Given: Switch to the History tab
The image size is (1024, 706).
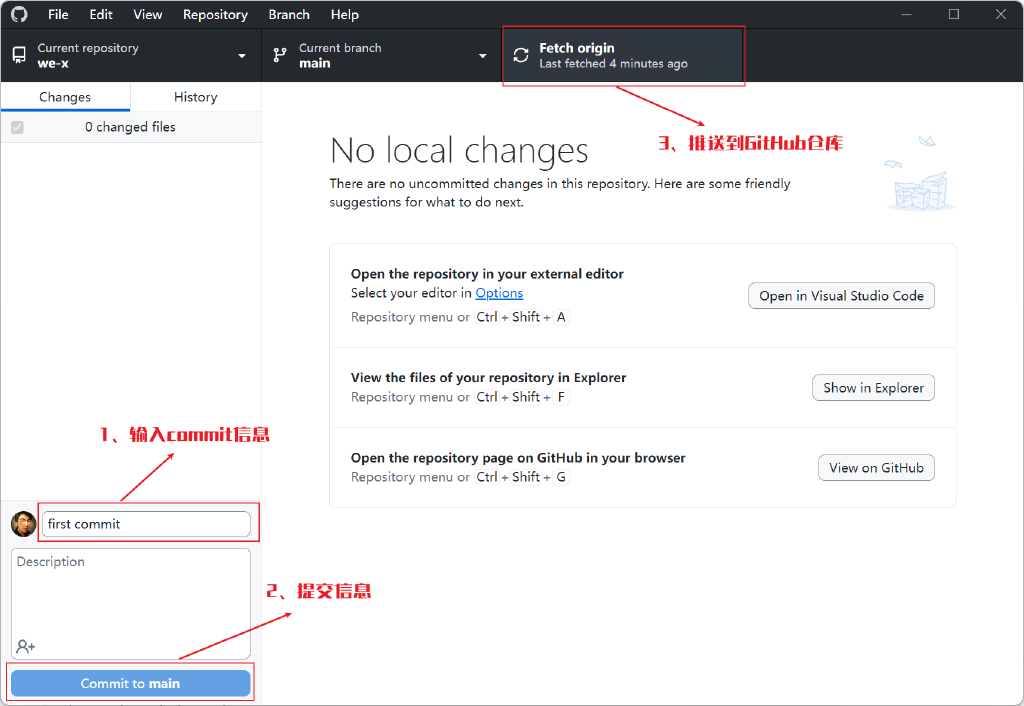Looking at the screenshot, I should (195, 97).
